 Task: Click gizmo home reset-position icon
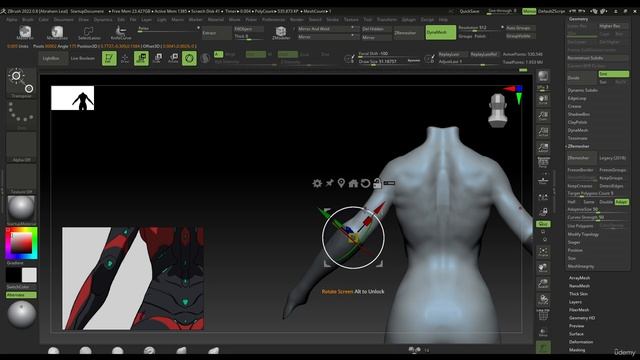353,183
